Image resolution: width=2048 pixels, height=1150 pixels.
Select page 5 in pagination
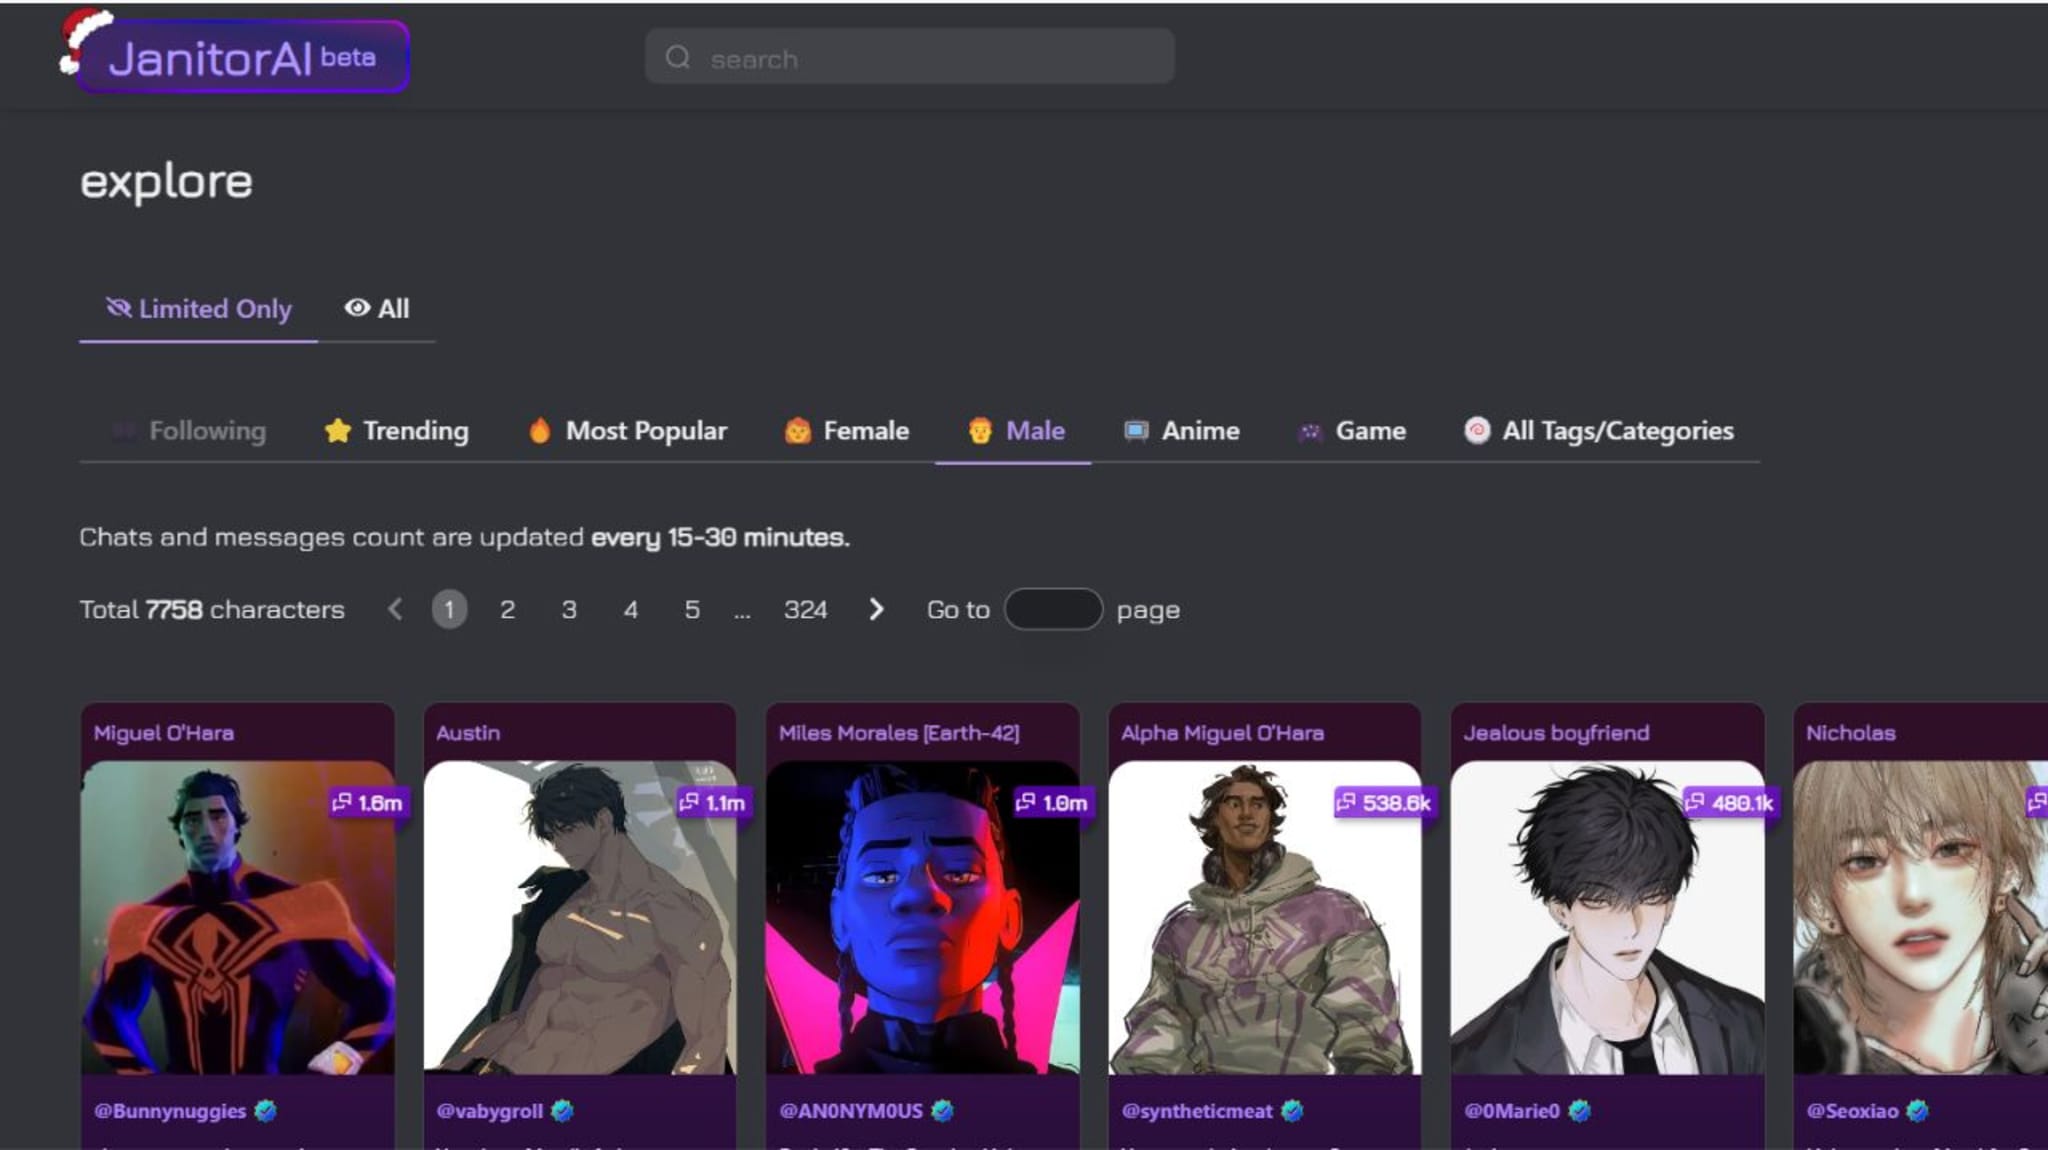coord(693,609)
